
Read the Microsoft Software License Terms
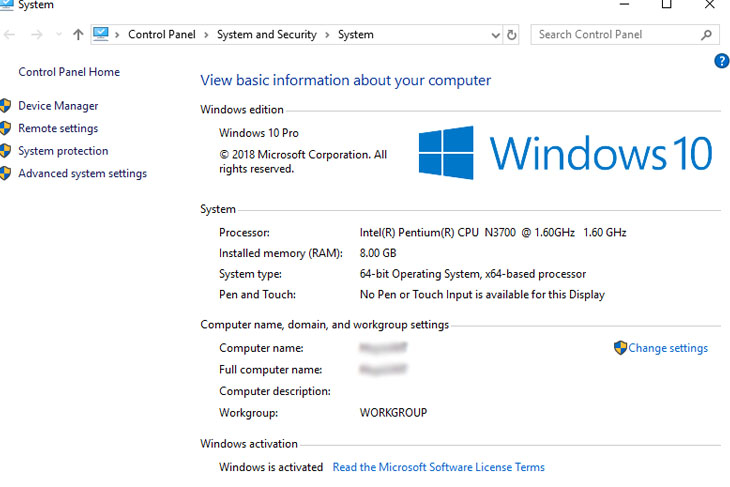click(x=438, y=467)
